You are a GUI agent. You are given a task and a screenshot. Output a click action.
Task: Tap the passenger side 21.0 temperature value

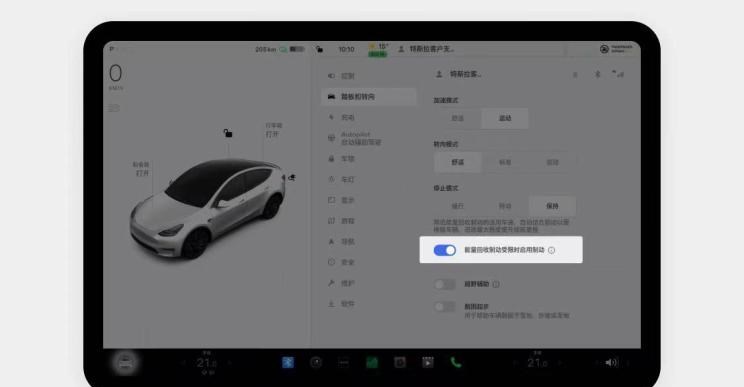point(538,363)
